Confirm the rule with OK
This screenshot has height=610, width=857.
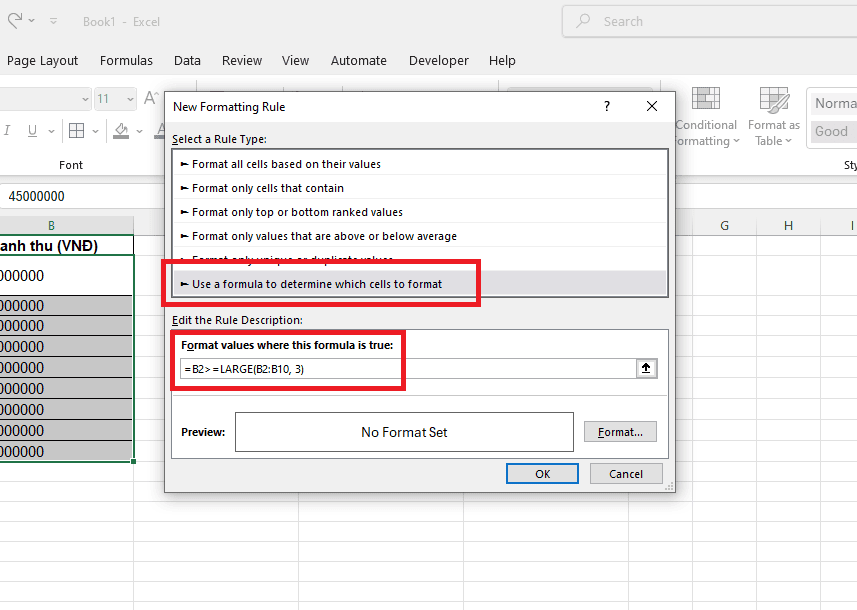point(542,474)
